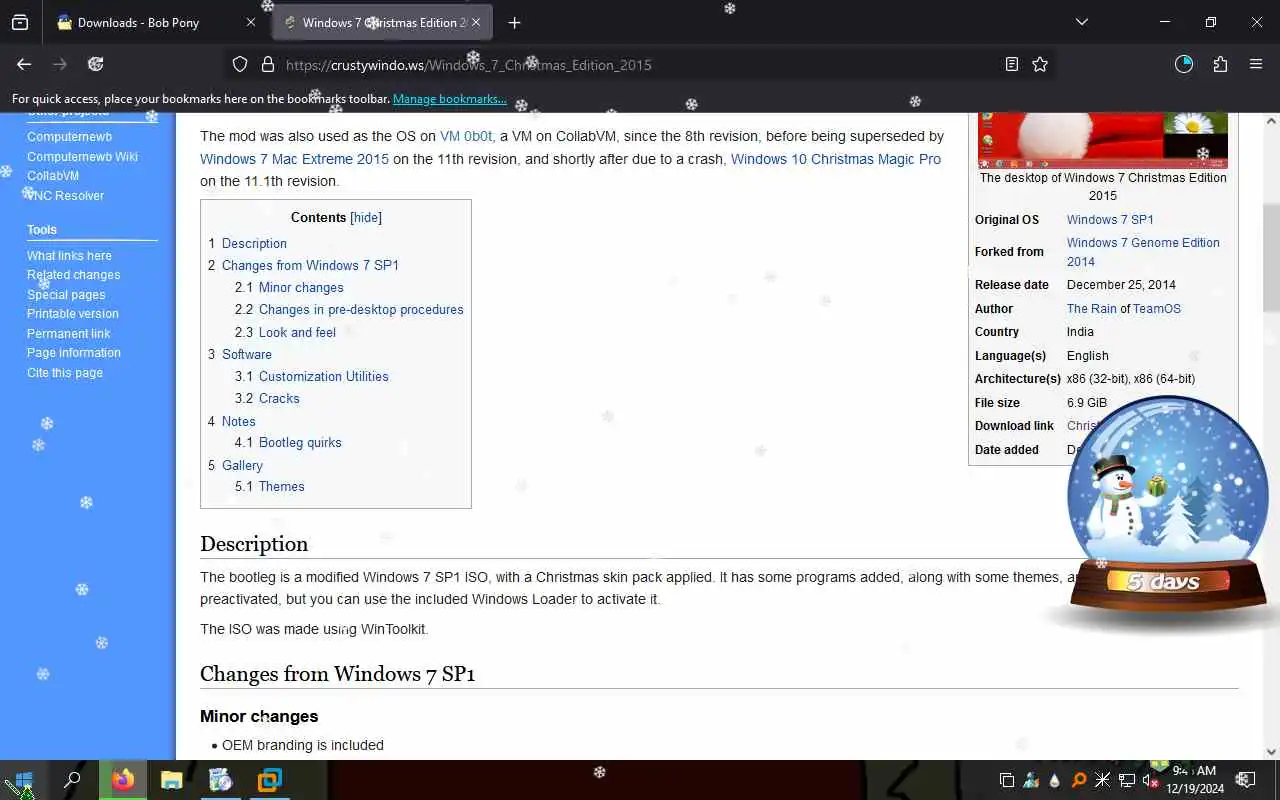Follow Windows 7 Mac Extreme 2015 link
Screen dimensions: 1280x800
tap(294, 159)
